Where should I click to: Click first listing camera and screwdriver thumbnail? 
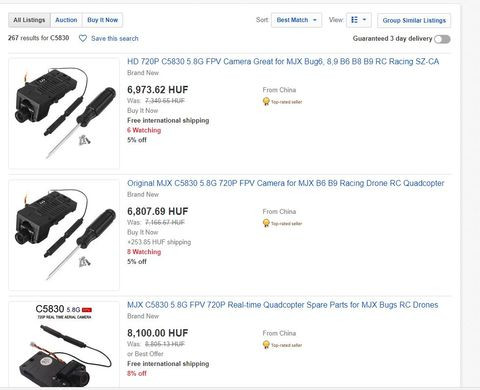pyautogui.click(x=64, y=113)
